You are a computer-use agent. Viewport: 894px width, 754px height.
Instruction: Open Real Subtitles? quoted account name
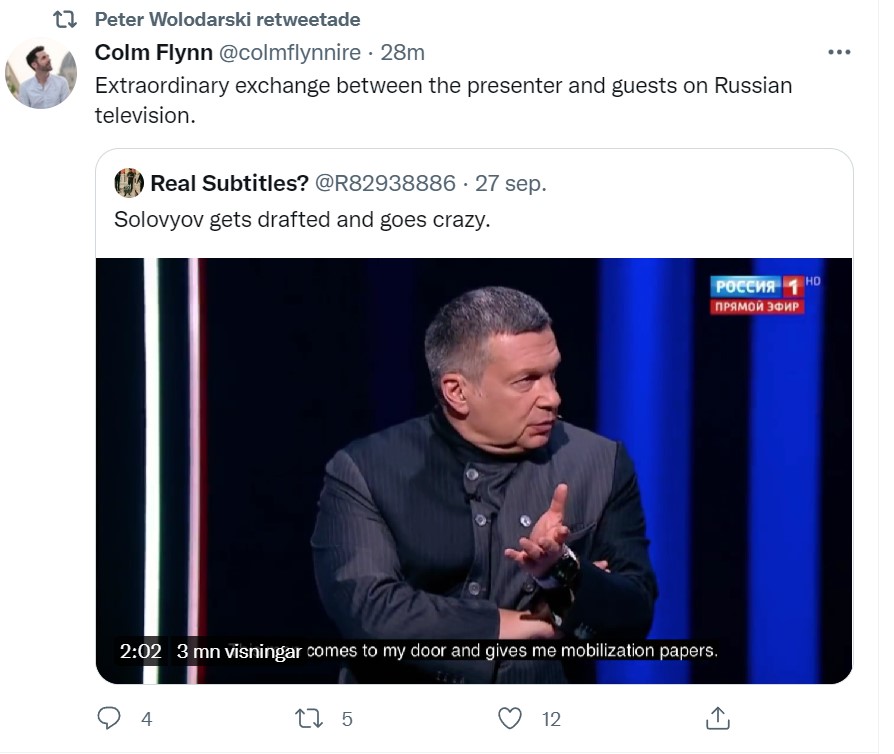coord(229,183)
